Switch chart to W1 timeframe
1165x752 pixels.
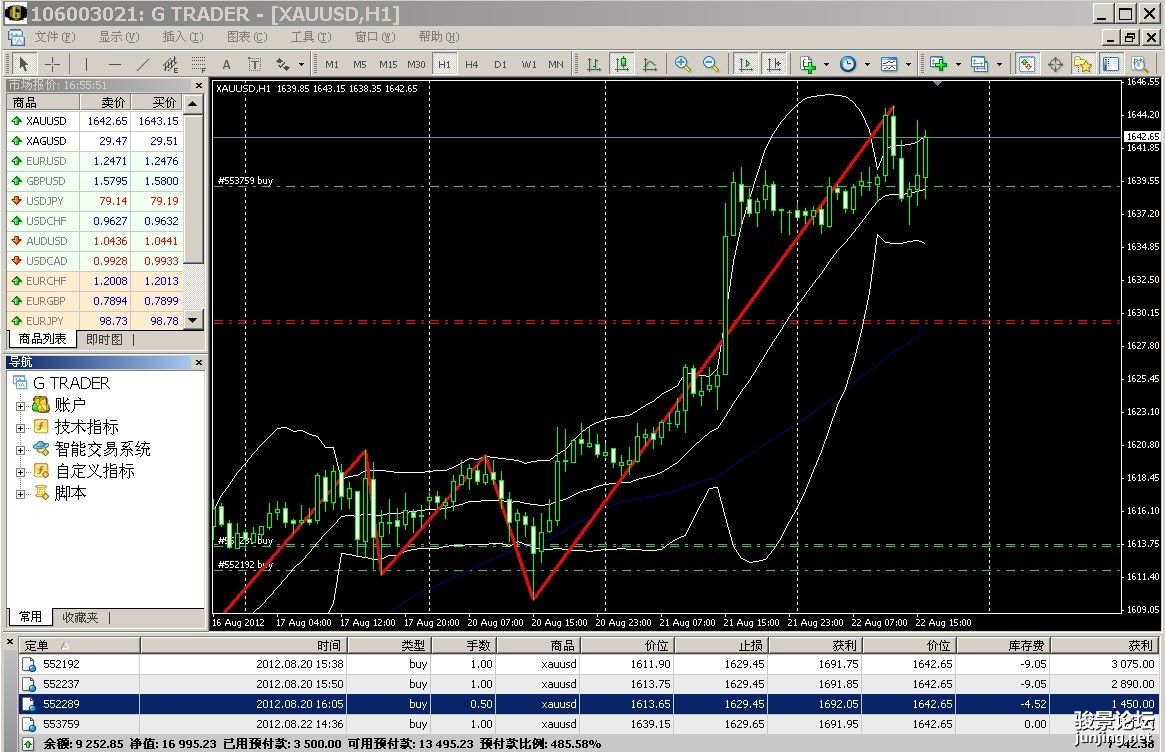tap(528, 65)
